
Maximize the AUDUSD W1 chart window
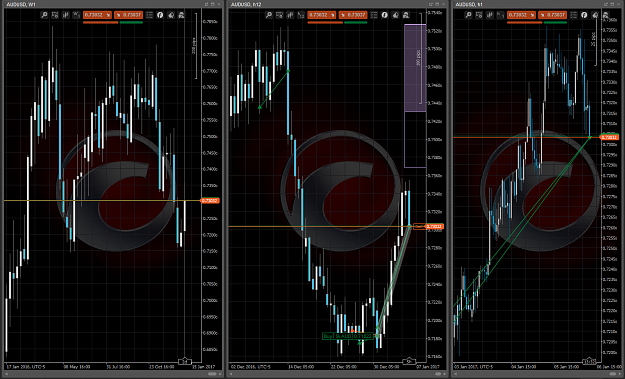pyautogui.click(x=212, y=4)
